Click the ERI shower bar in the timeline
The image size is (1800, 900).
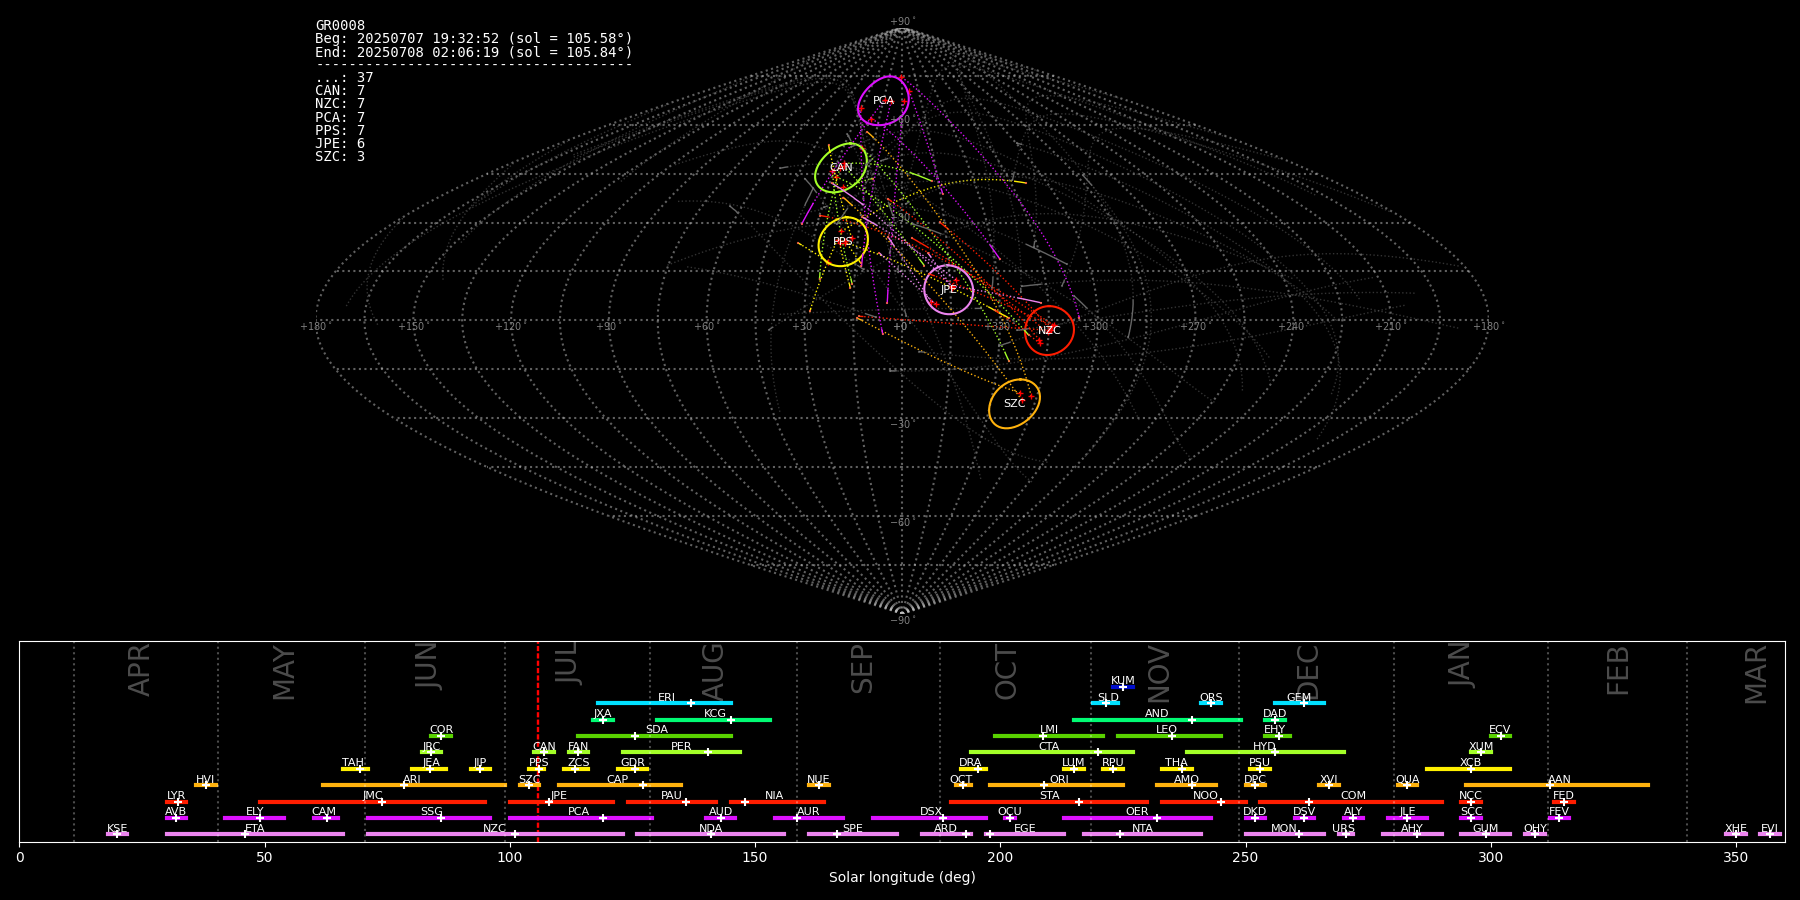[664, 703]
